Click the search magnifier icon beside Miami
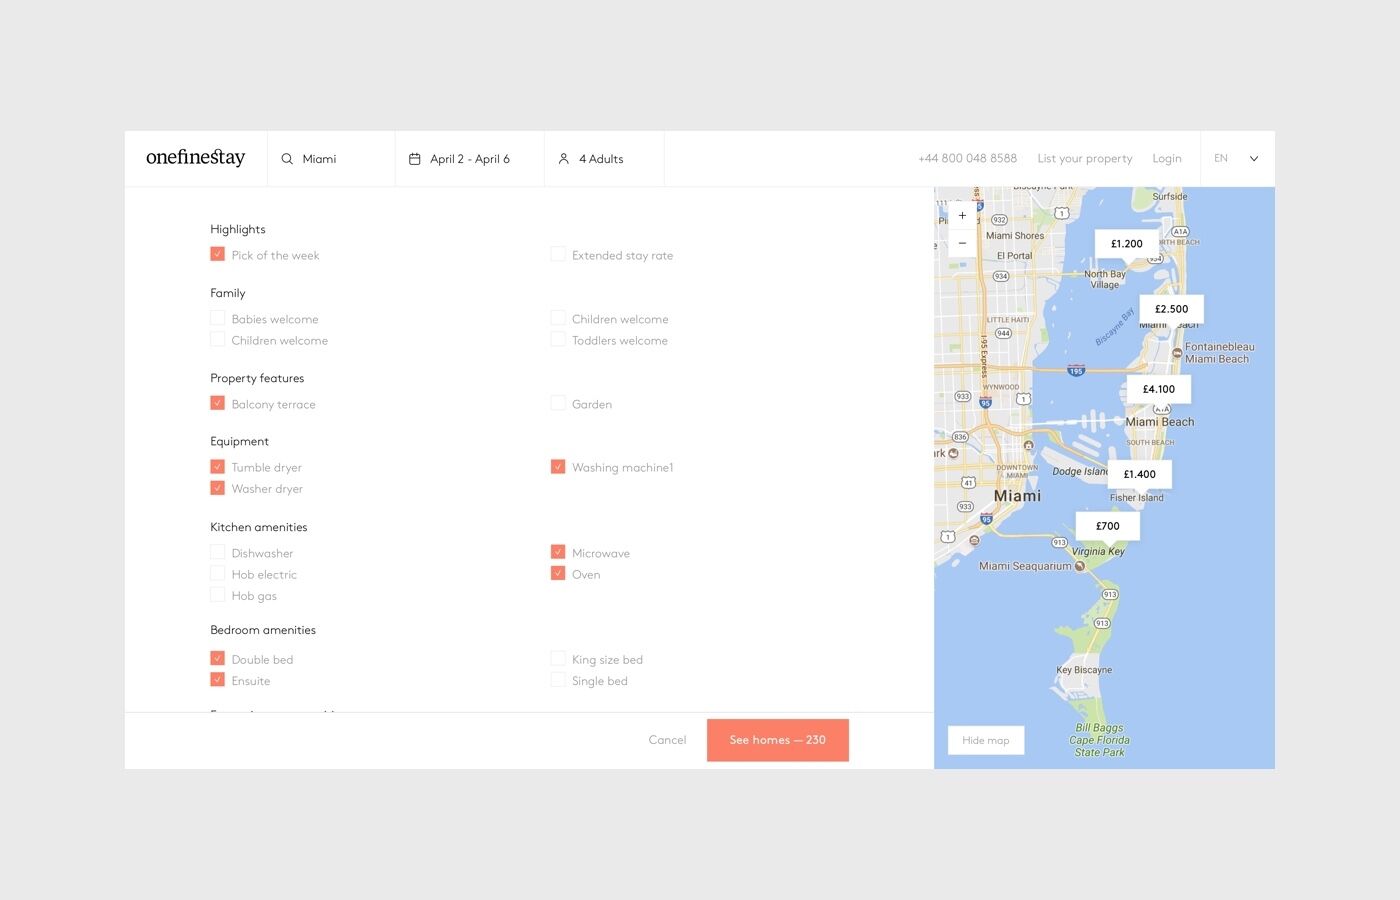The height and width of the screenshot is (900, 1400). [287, 159]
